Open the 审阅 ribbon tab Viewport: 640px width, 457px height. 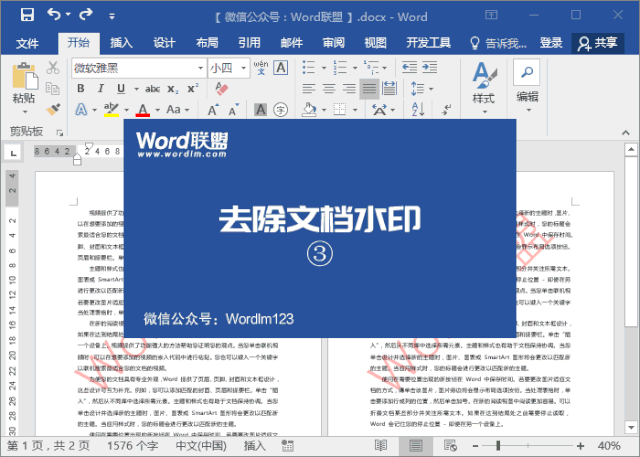pos(333,42)
